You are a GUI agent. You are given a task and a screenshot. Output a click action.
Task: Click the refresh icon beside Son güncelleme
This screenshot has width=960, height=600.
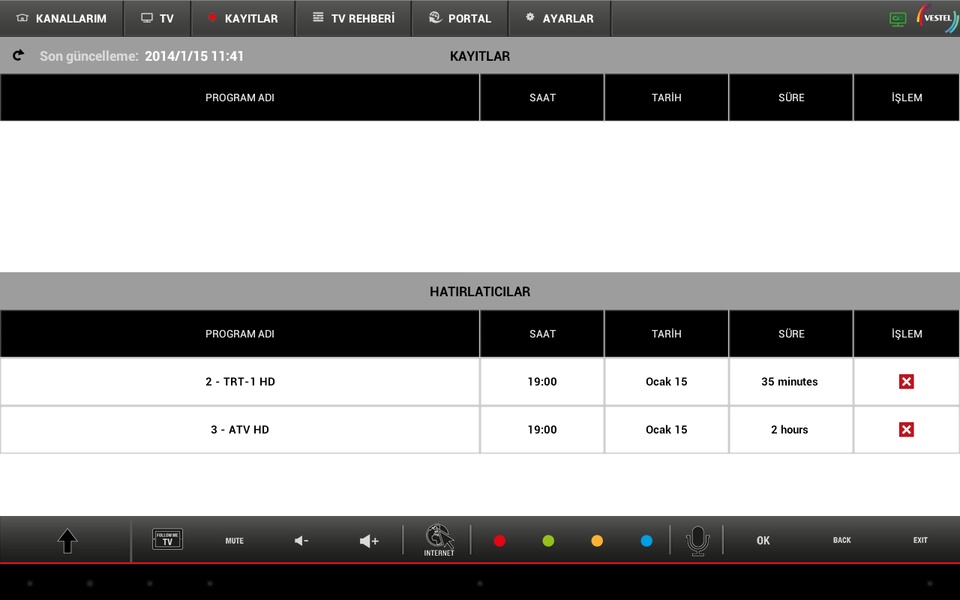point(18,56)
